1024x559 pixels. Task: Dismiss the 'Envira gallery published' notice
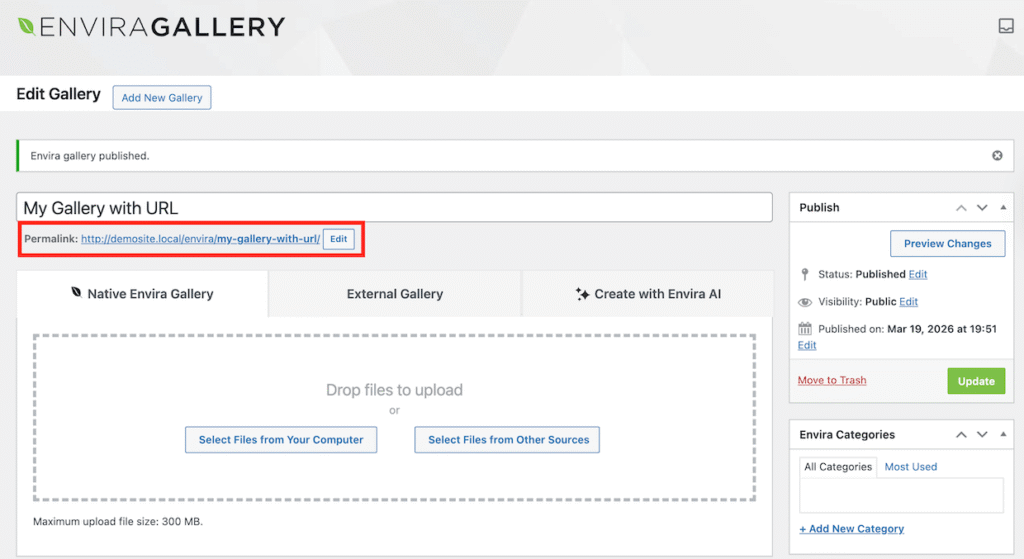pos(997,156)
